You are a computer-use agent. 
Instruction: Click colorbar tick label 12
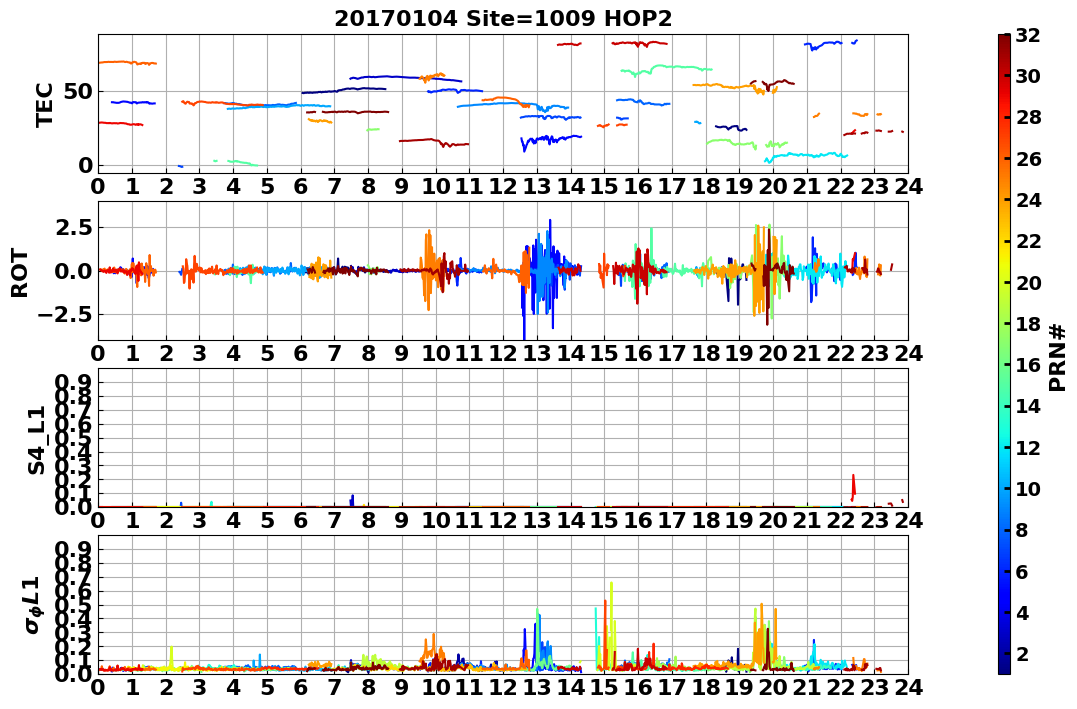point(1028,447)
